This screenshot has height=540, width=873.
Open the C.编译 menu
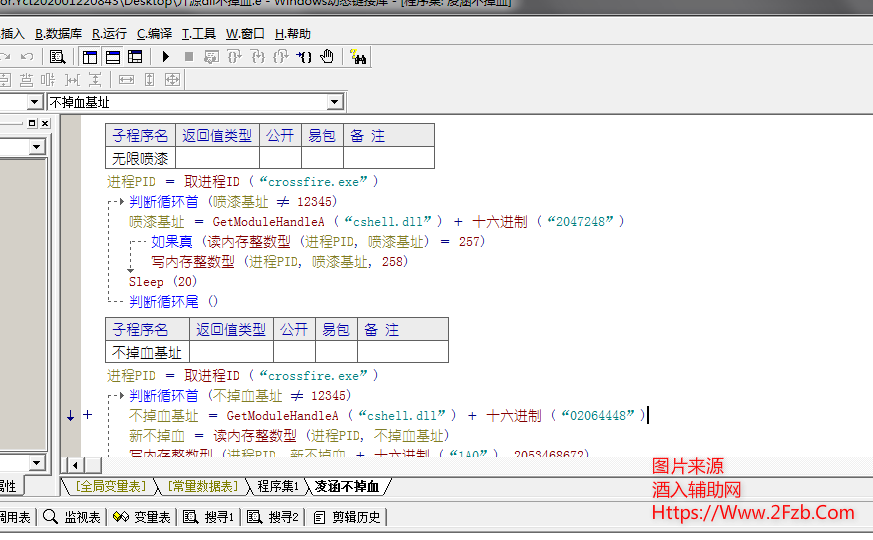coord(154,33)
